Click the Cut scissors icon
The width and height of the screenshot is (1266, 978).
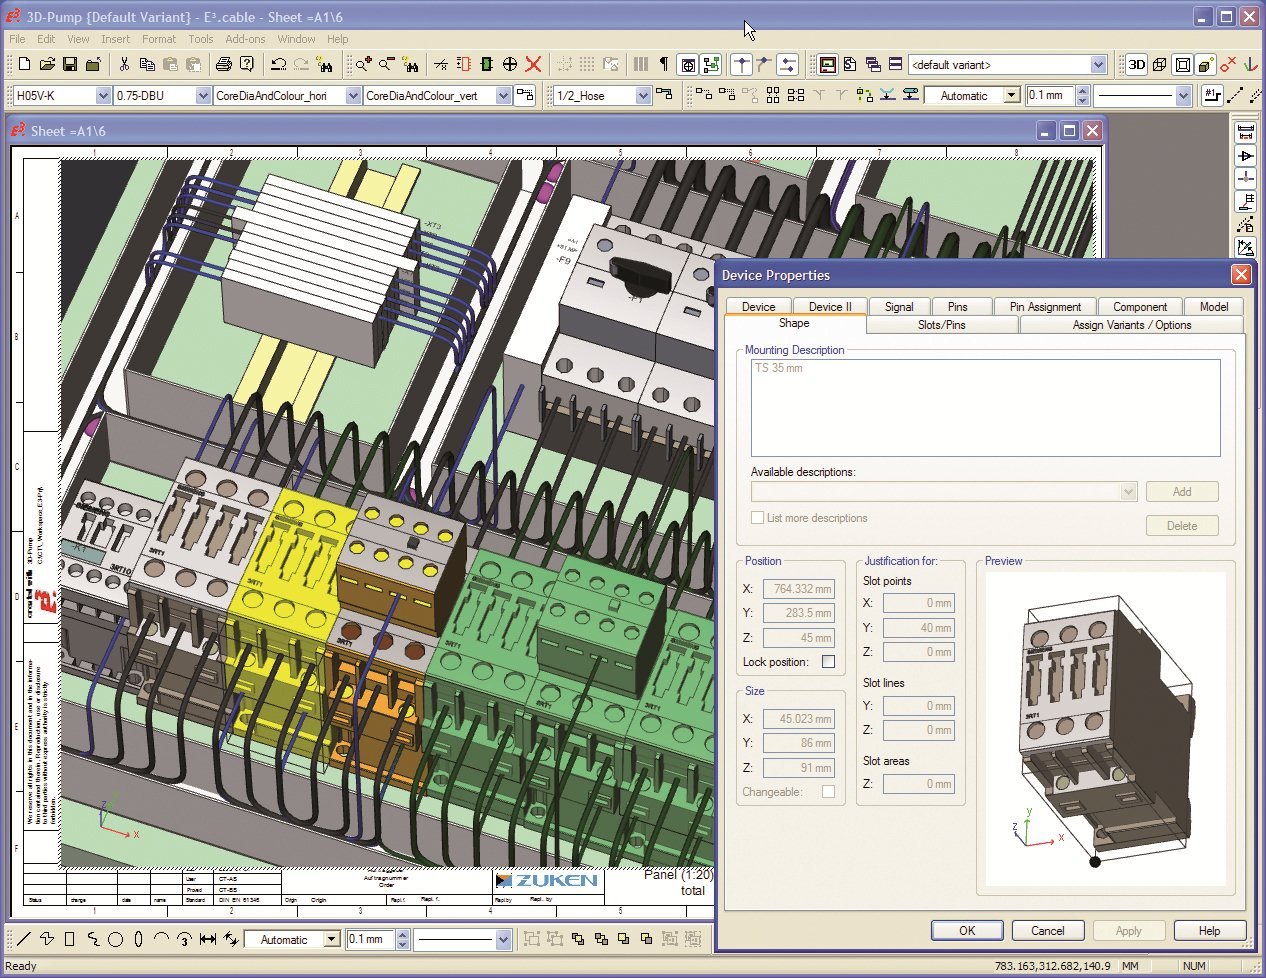pyautogui.click(x=124, y=65)
